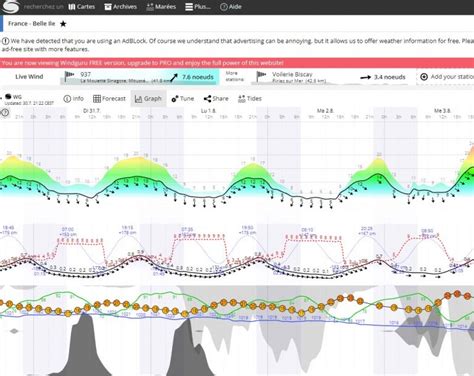Open the Tune settings

[x=182, y=99]
